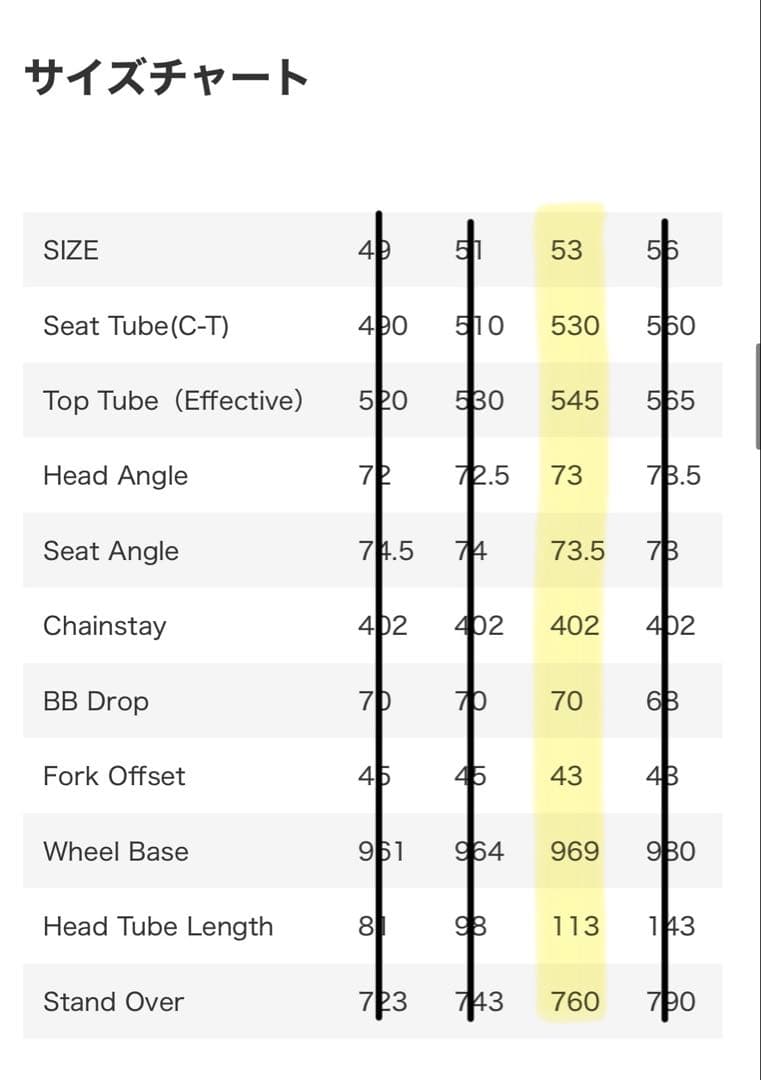Image resolution: width=761 pixels, height=1080 pixels.
Task: Click the highlighted 113 head tube value
Action: tap(575, 926)
